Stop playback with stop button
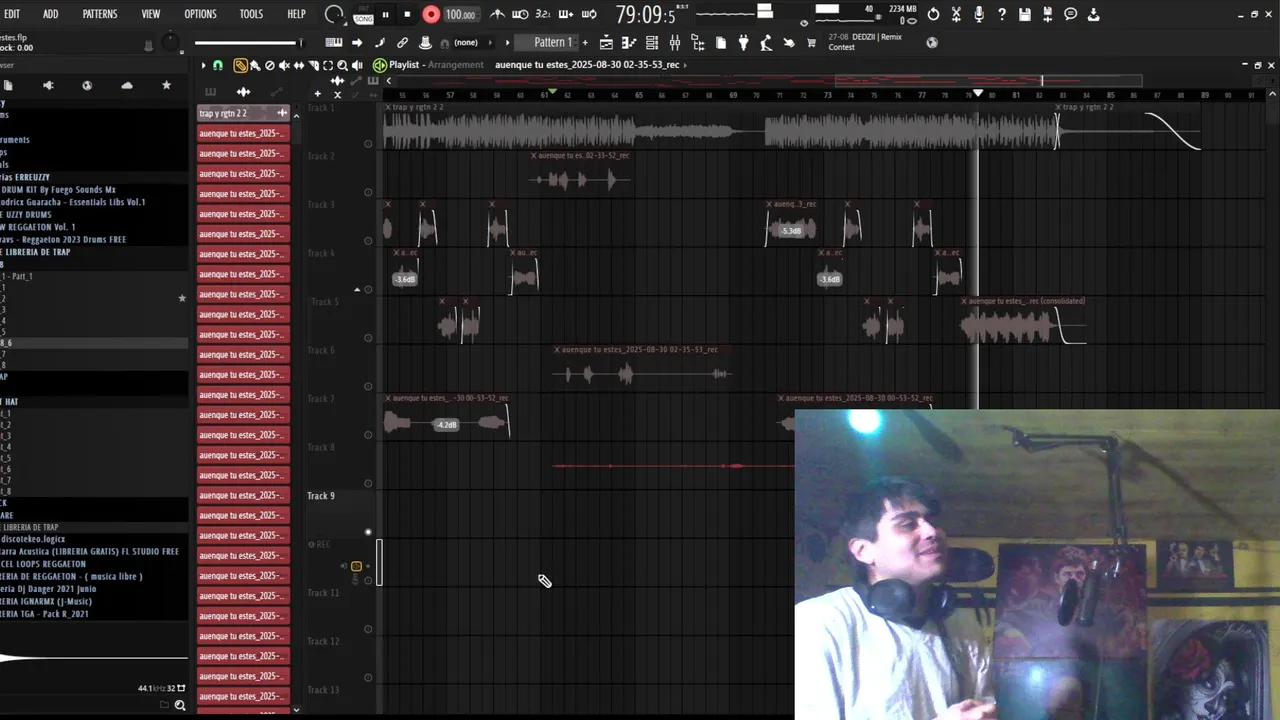Screen dimensions: 1280x720 407,14
